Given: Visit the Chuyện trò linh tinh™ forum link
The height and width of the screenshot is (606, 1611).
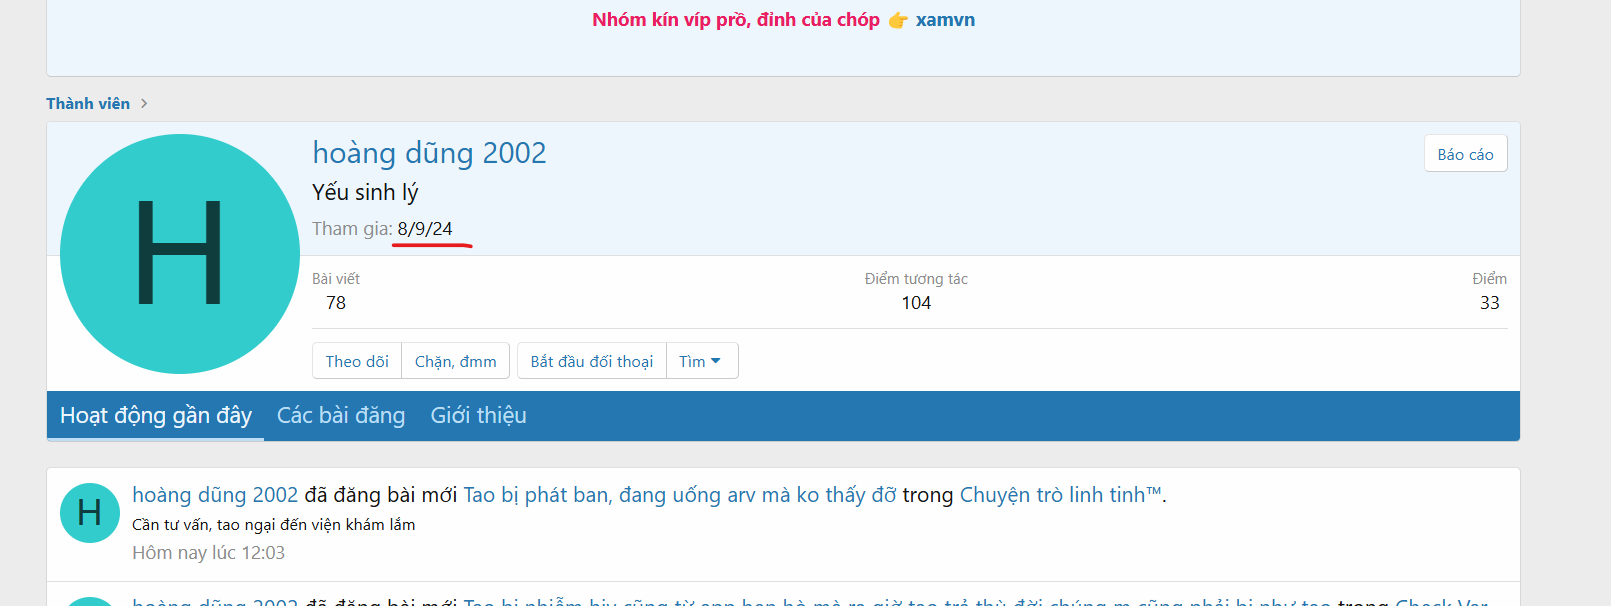Looking at the screenshot, I should pos(1060,495).
